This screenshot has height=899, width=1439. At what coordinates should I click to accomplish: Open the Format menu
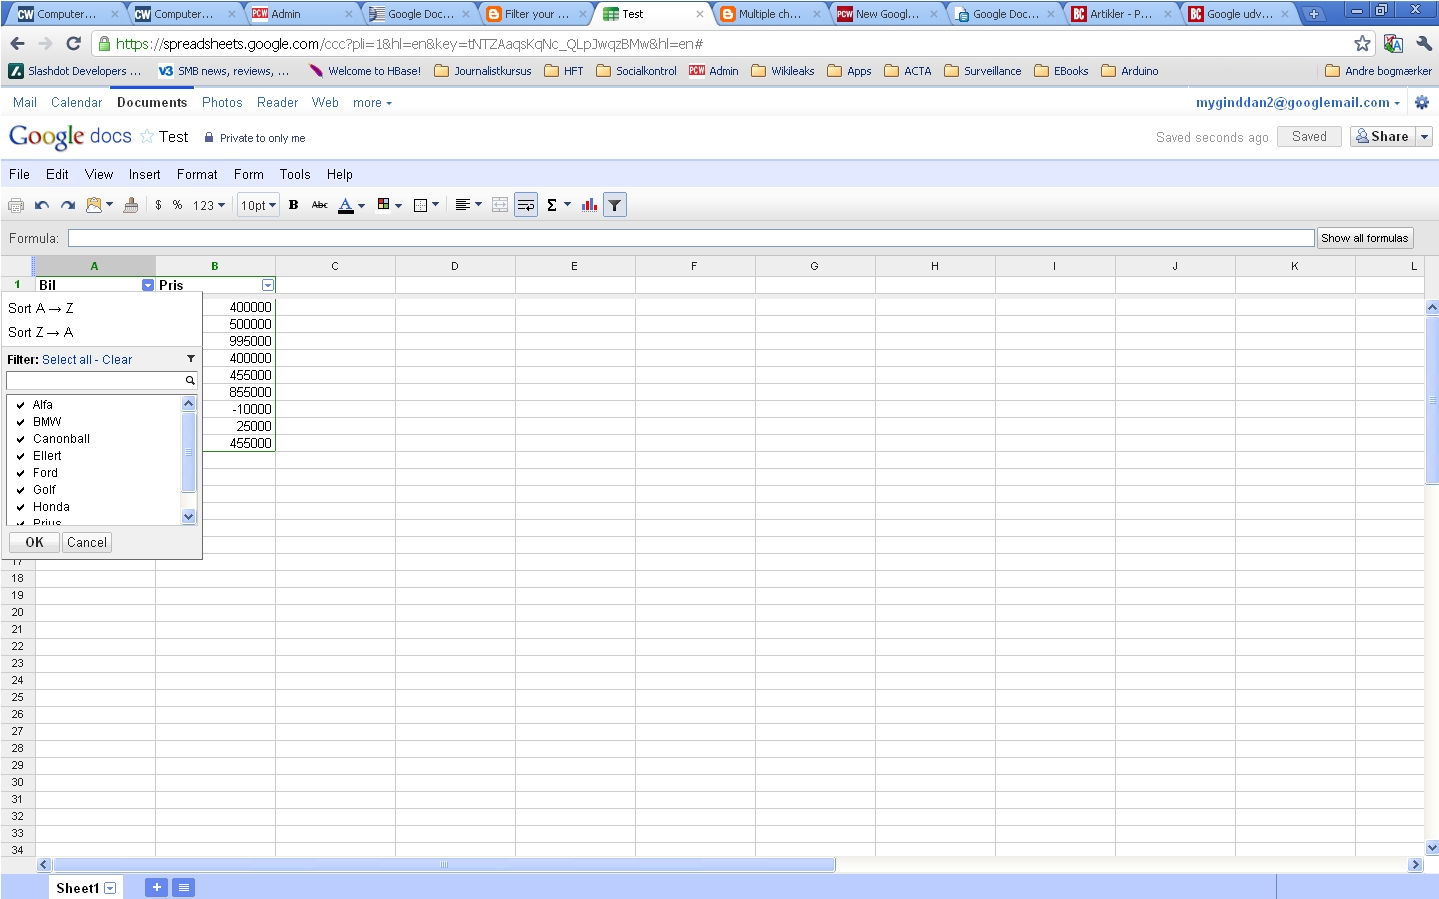197,174
